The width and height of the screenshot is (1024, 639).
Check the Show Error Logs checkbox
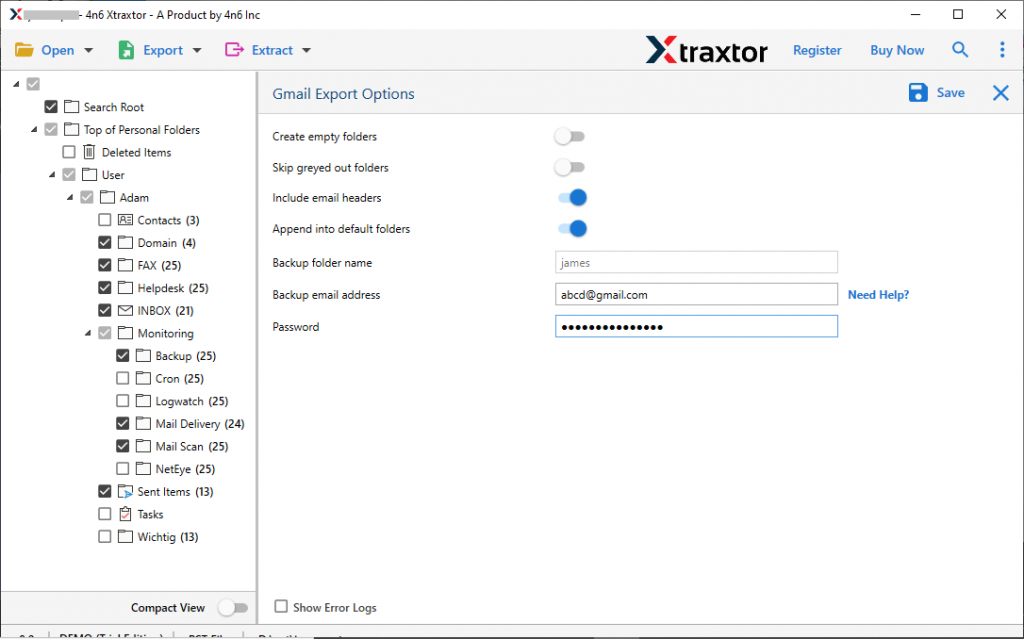[x=281, y=607]
